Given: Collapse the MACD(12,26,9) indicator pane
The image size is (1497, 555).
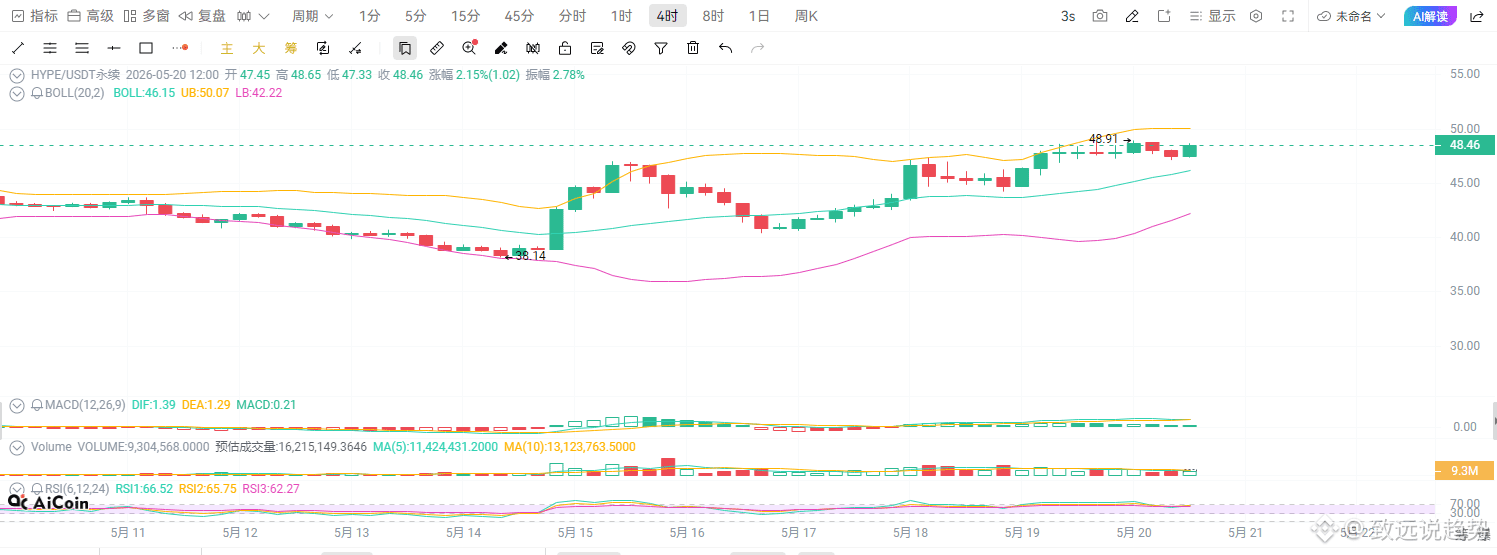Looking at the screenshot, I should click(17, 405).
